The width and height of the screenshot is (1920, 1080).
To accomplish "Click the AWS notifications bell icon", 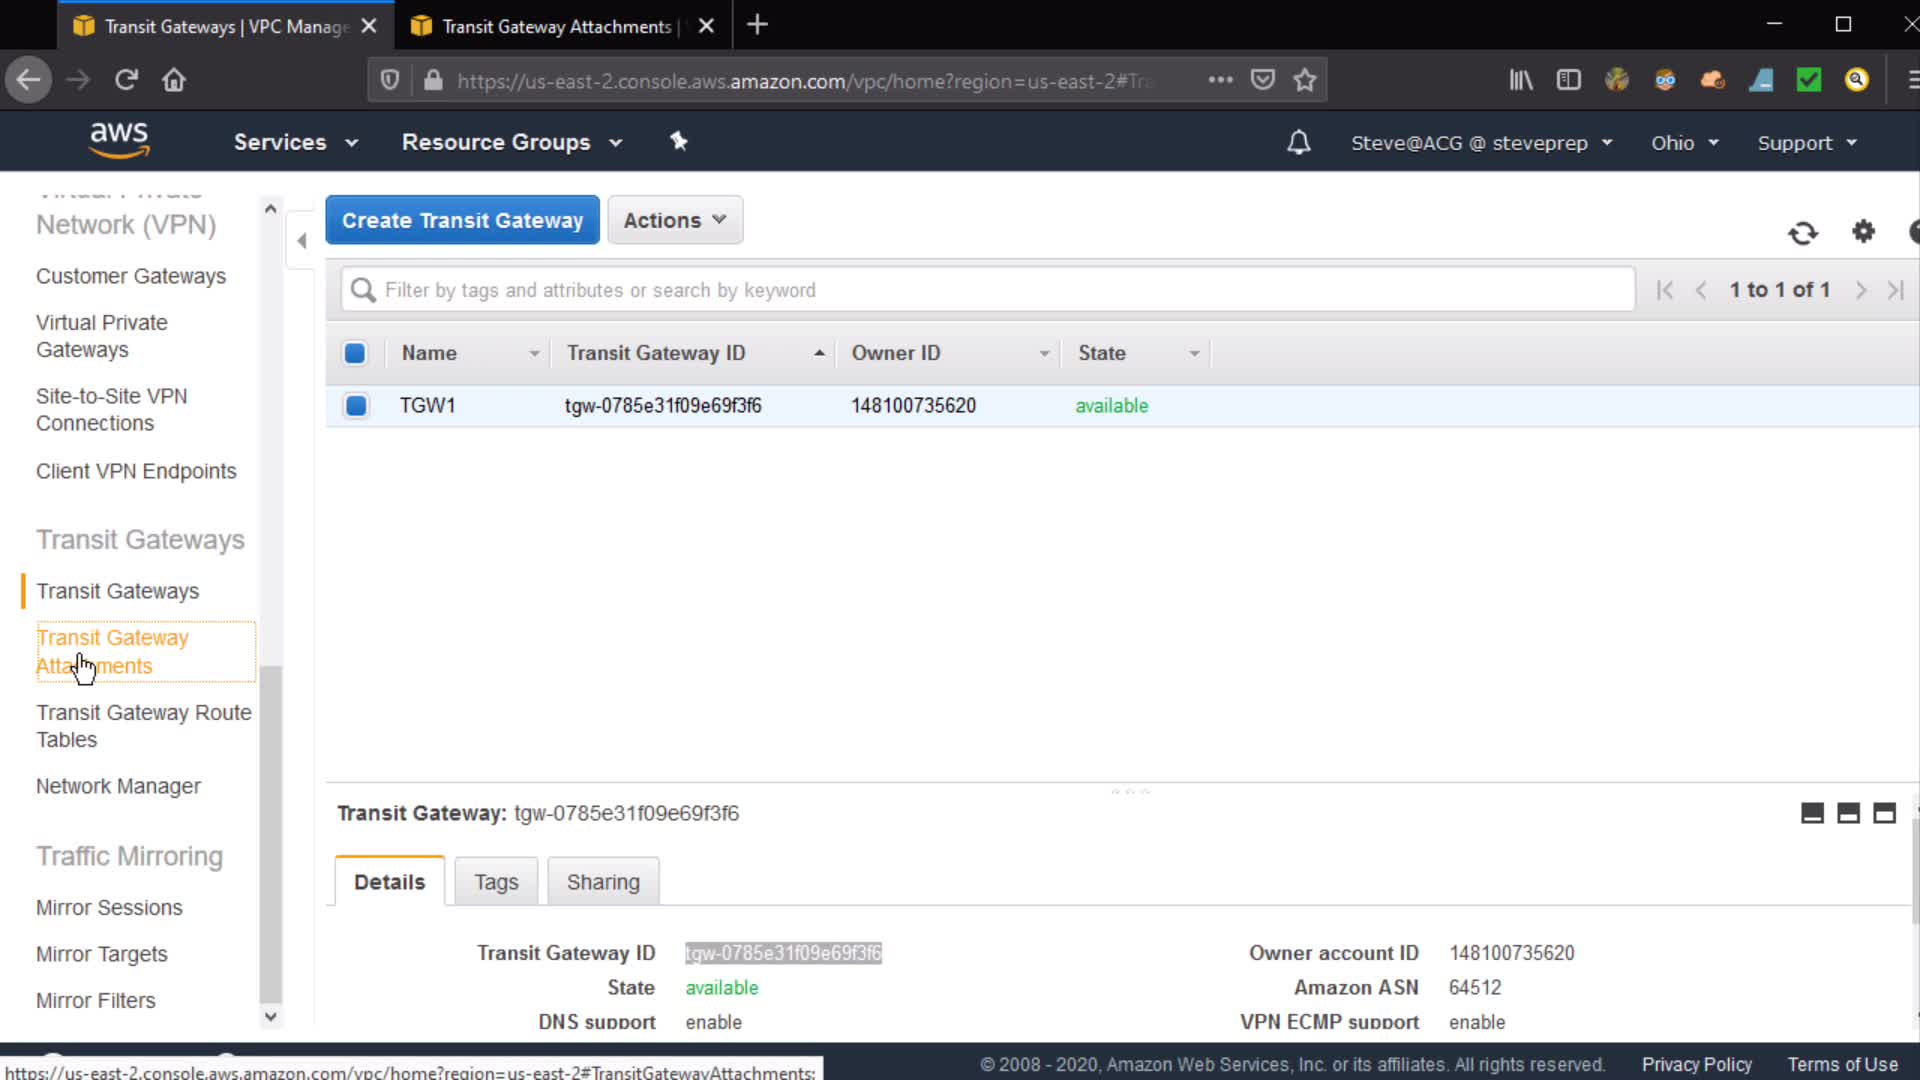I will [x=1298, y=143].
